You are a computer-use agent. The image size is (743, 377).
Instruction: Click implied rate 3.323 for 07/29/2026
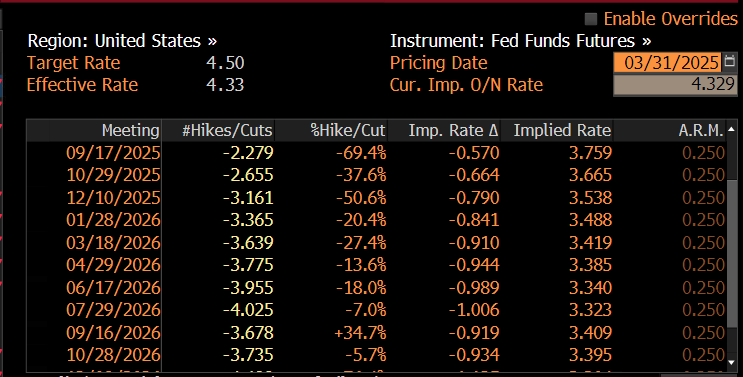590,310
